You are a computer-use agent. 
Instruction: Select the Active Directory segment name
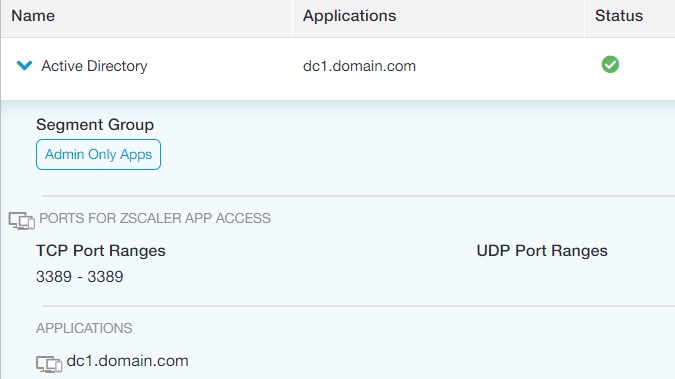(x=94, y=66)
